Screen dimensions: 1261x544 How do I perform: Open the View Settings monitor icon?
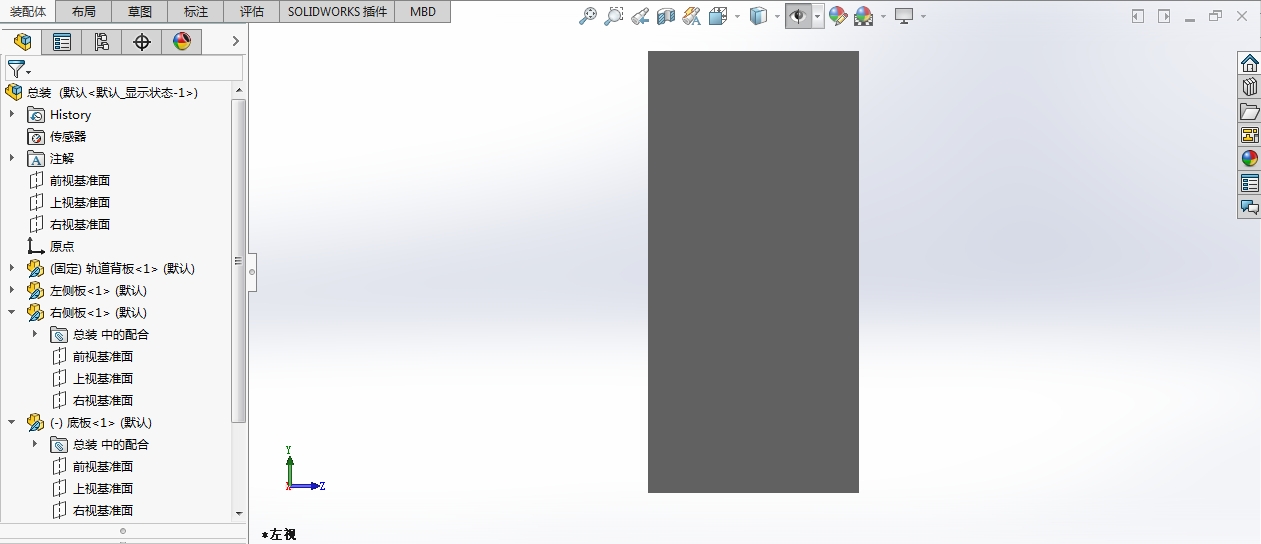(904, 16)
